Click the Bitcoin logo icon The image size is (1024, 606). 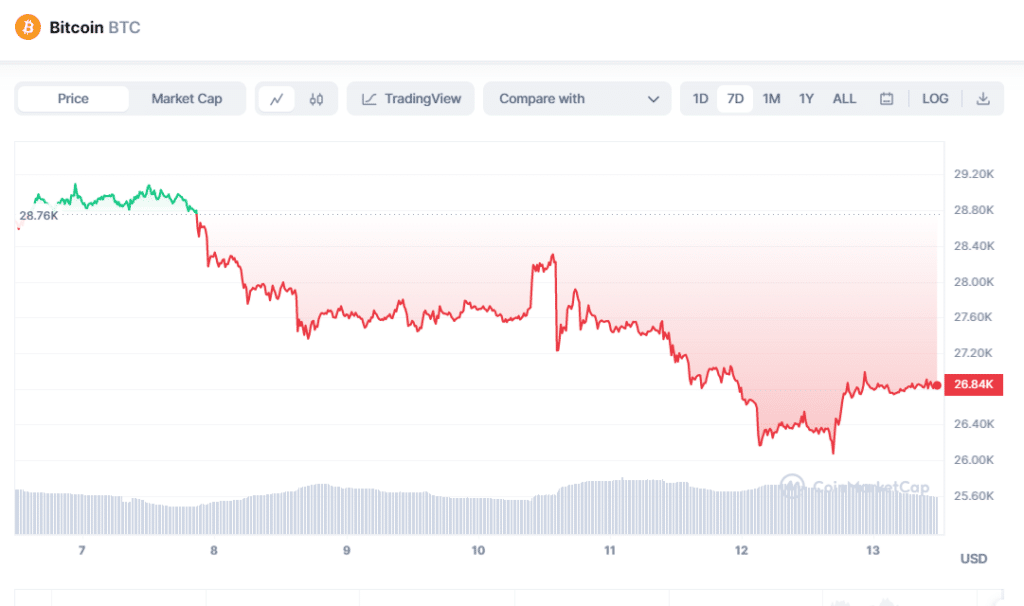[28, 27]
